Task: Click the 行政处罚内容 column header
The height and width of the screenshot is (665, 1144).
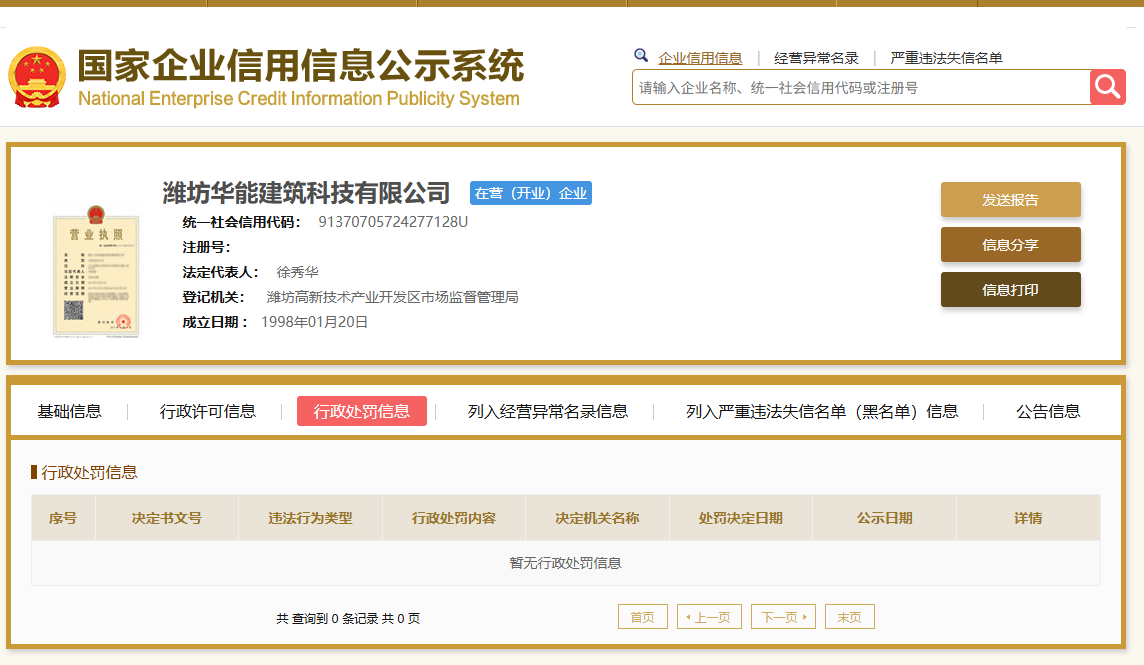Action: click(x=454, y=518)
